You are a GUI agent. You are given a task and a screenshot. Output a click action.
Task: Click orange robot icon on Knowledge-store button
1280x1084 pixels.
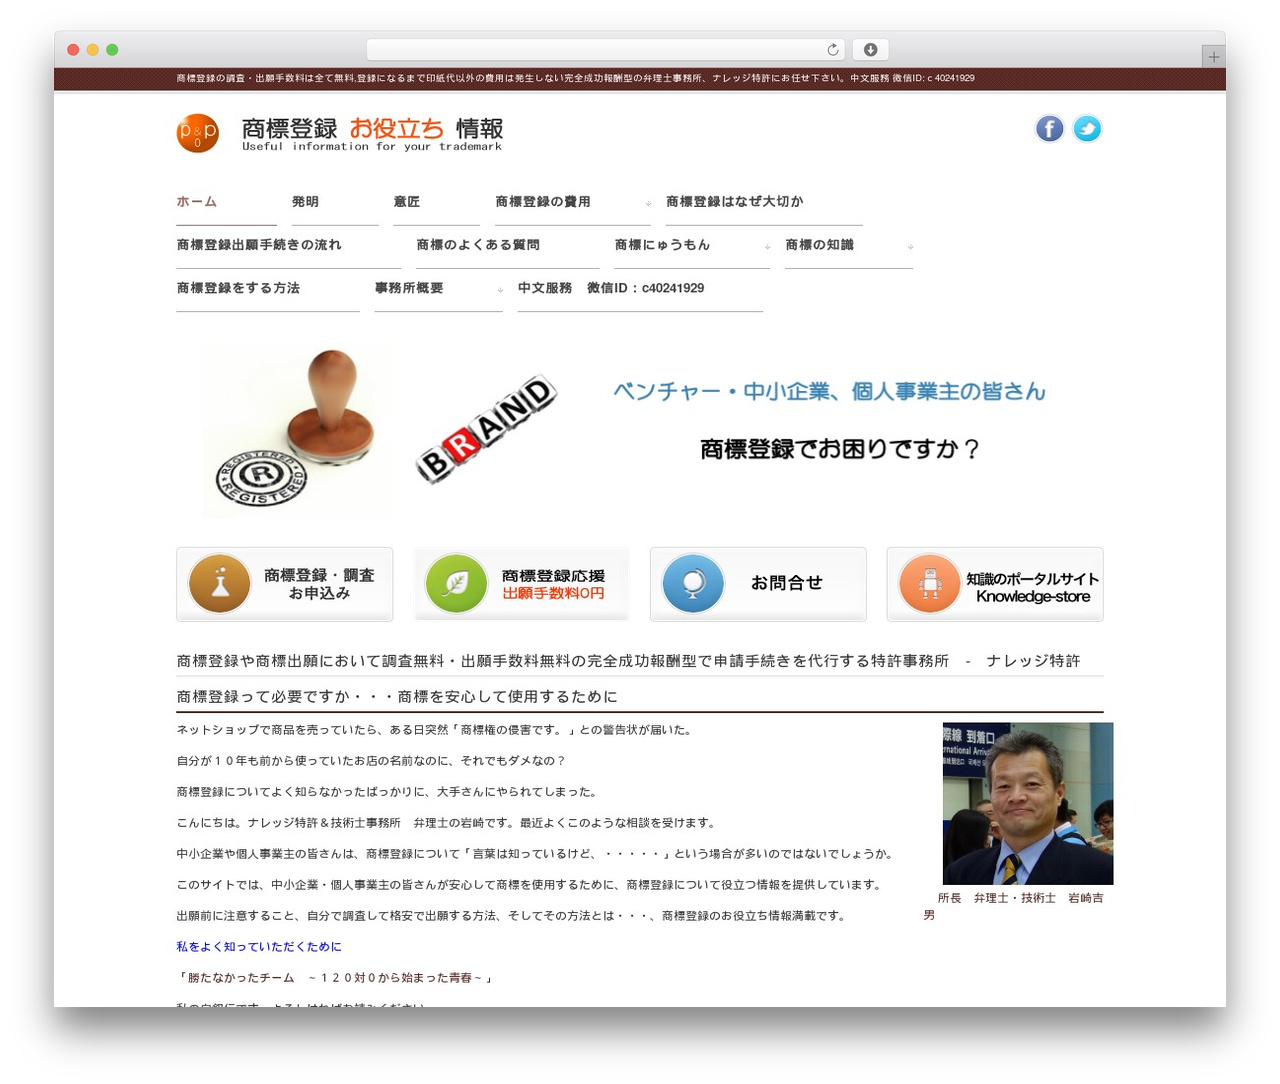click(x=930, y=583)
